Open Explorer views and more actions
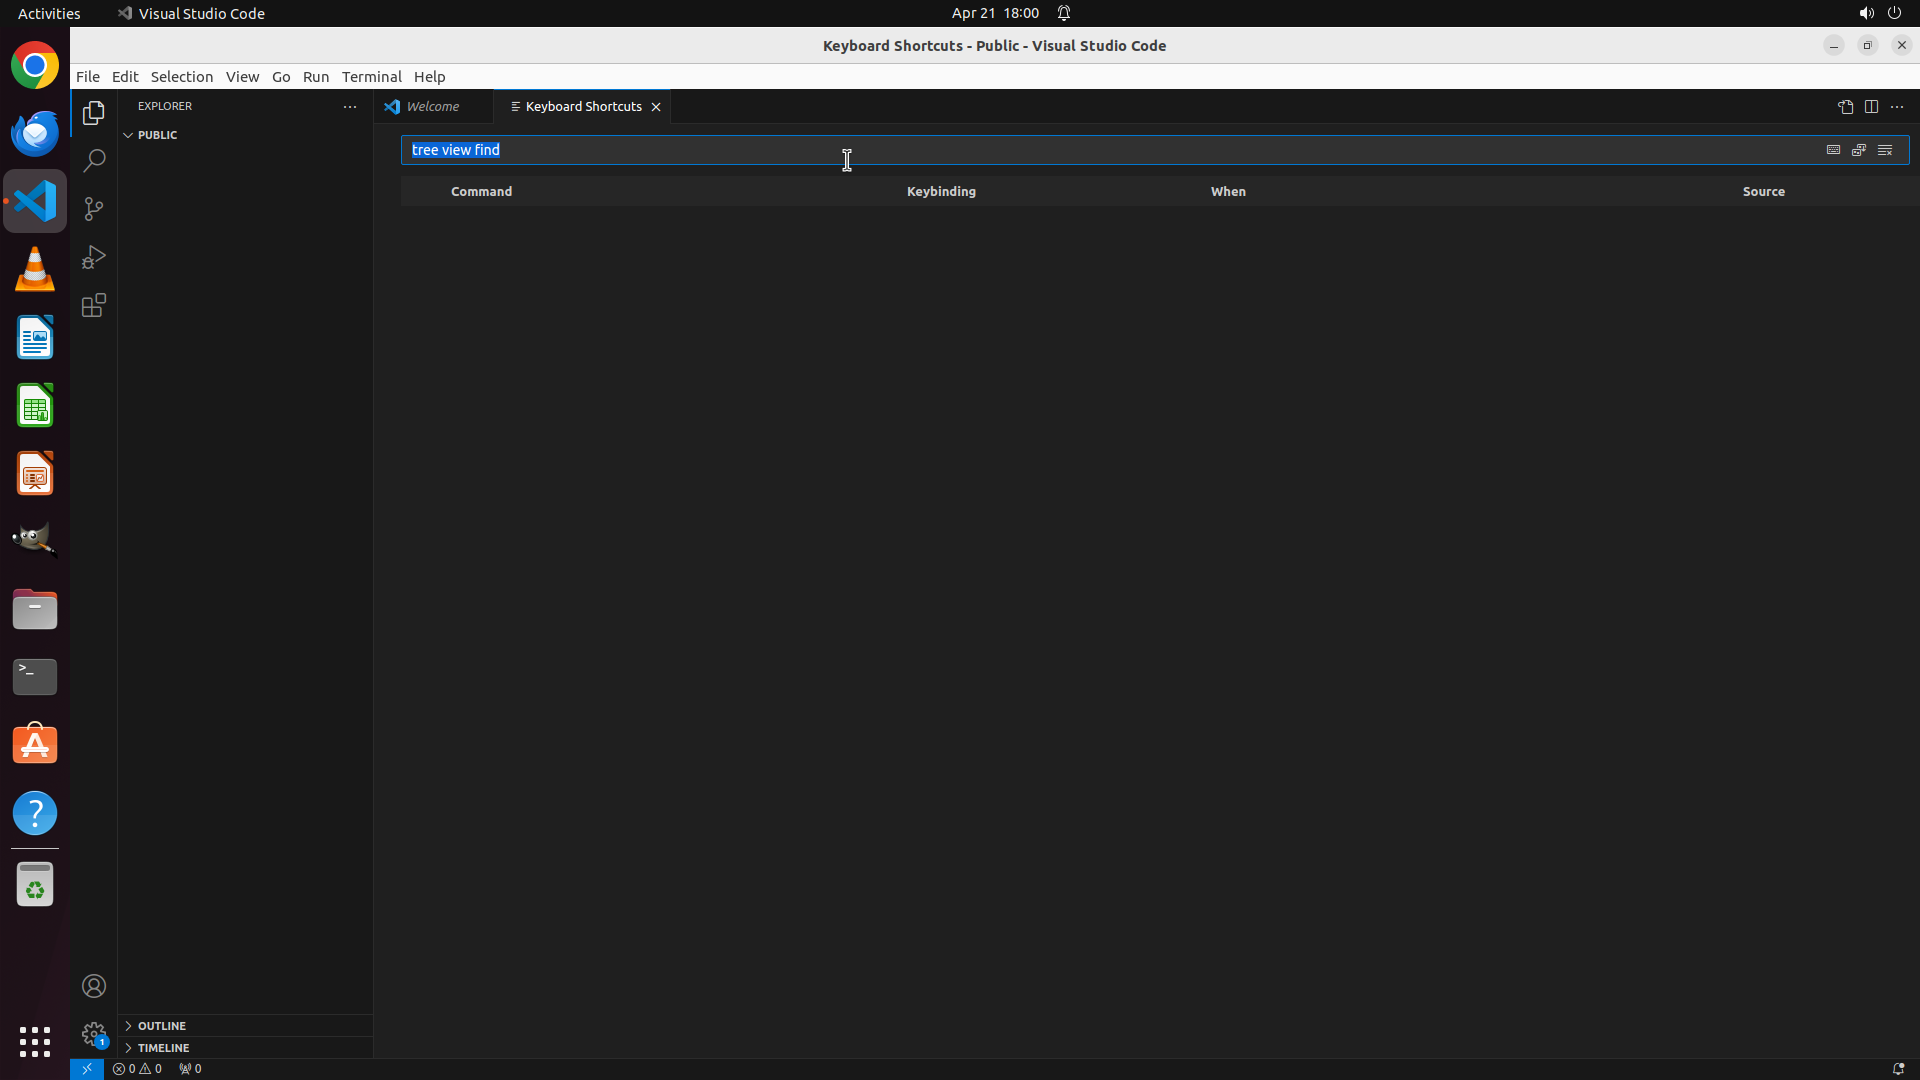 coord(350,107)
